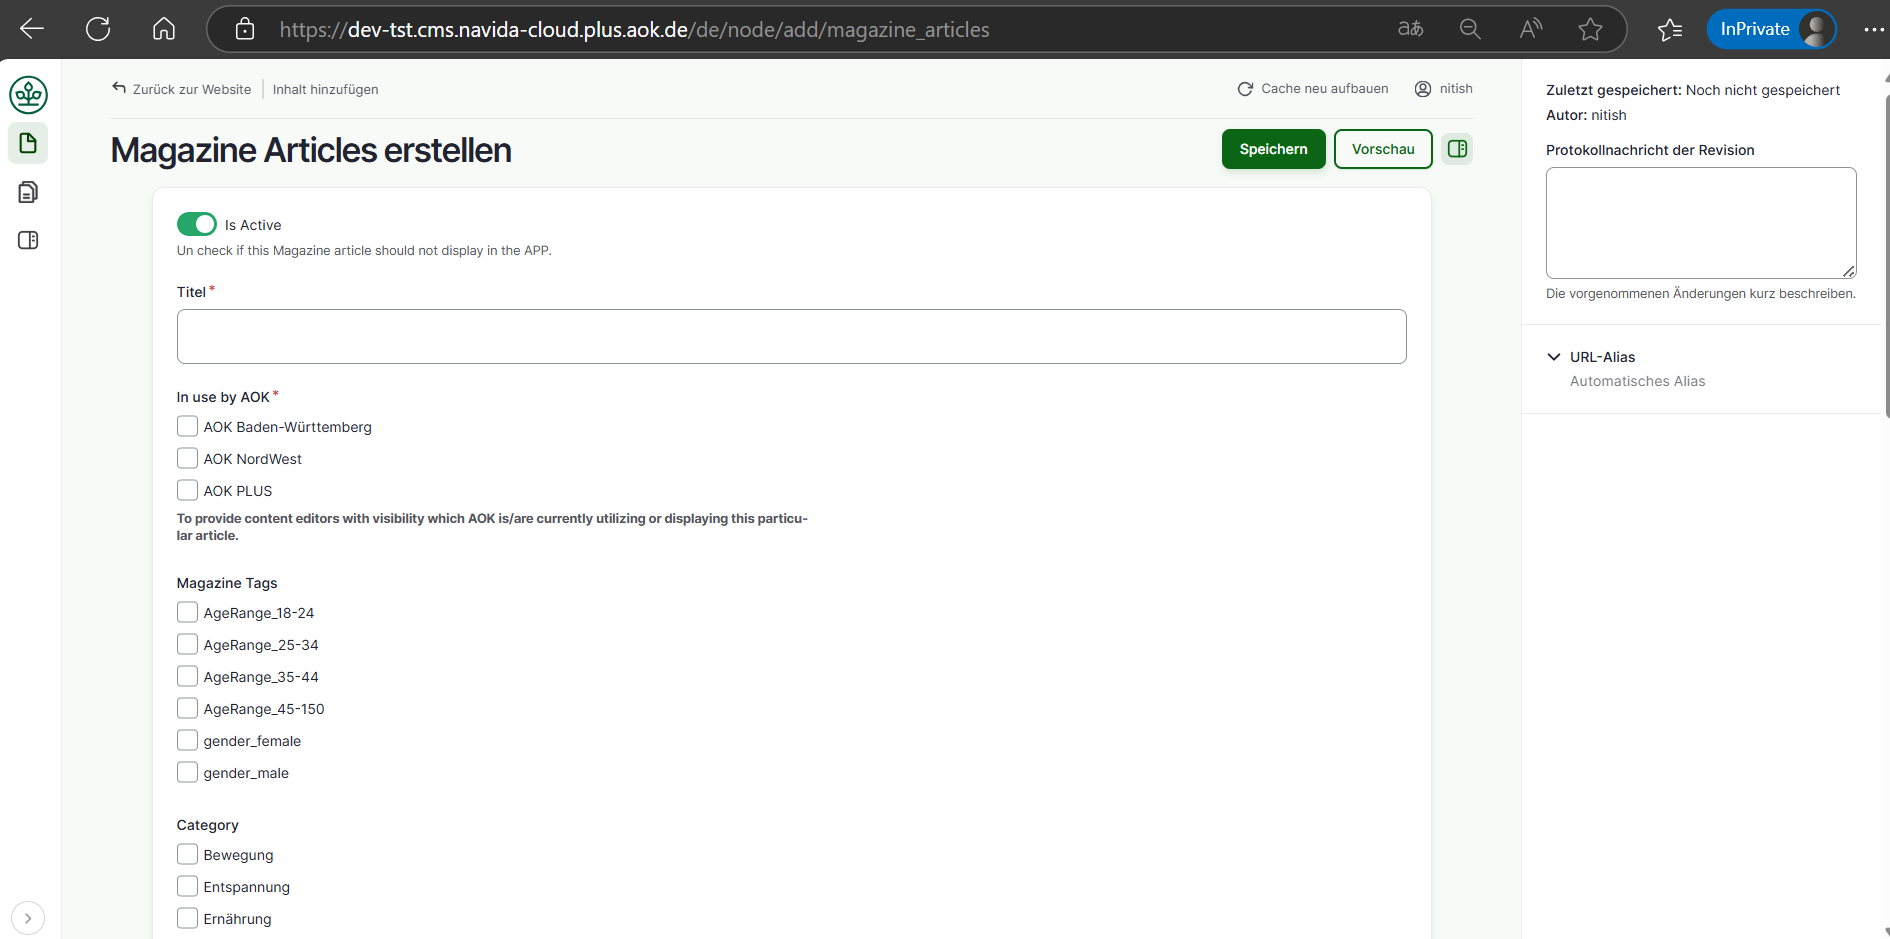
Task: Save article with Speichern button
Action: click(x=1273, y=149)
